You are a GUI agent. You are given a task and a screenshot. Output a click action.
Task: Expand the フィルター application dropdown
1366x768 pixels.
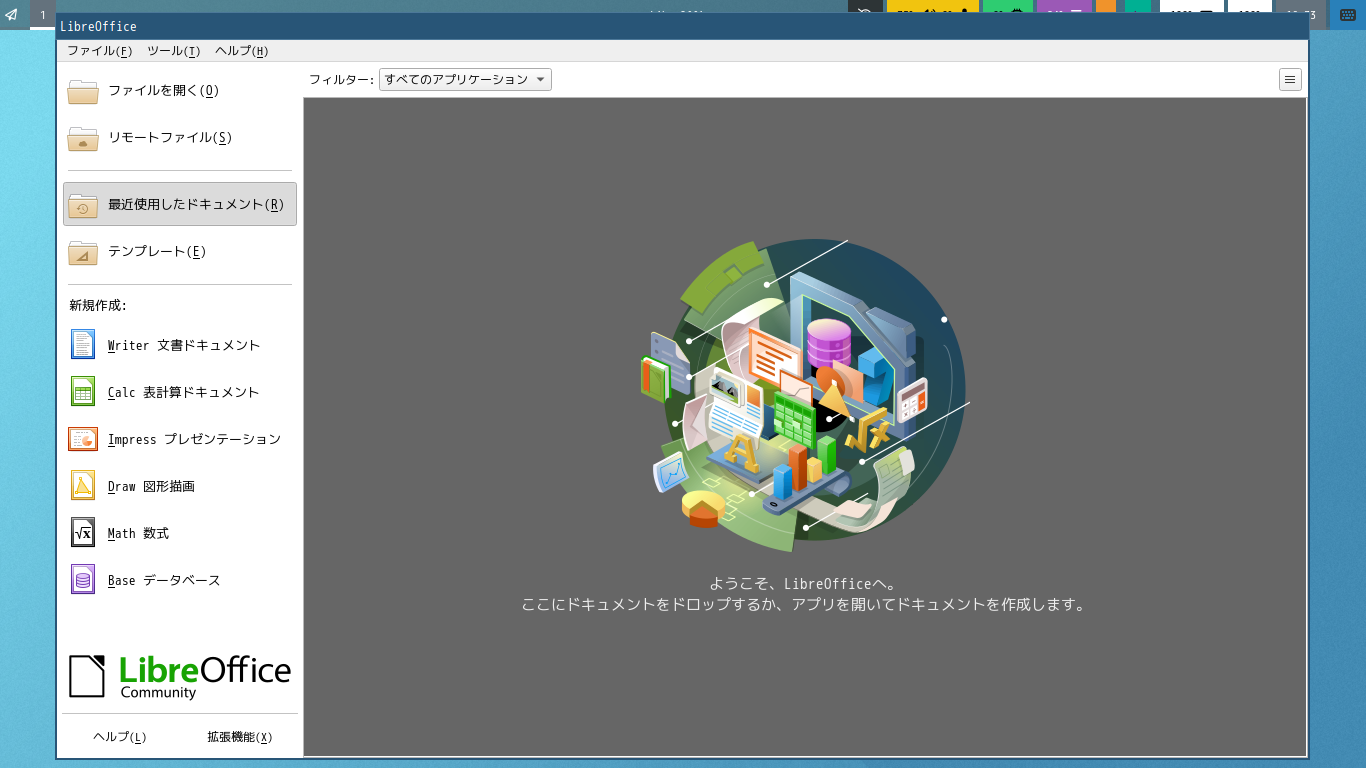tap(465, 80)
